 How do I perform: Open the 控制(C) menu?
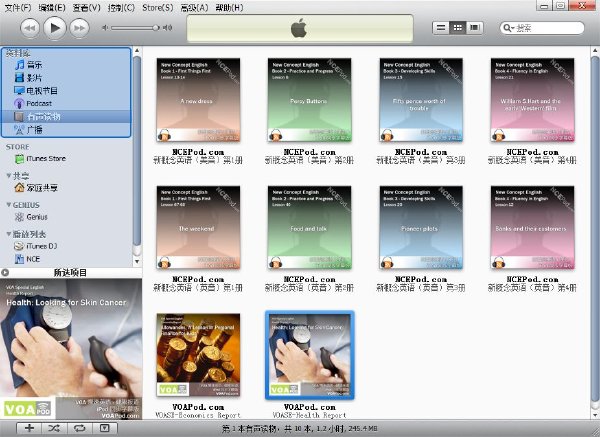click(x=121, y=7)
